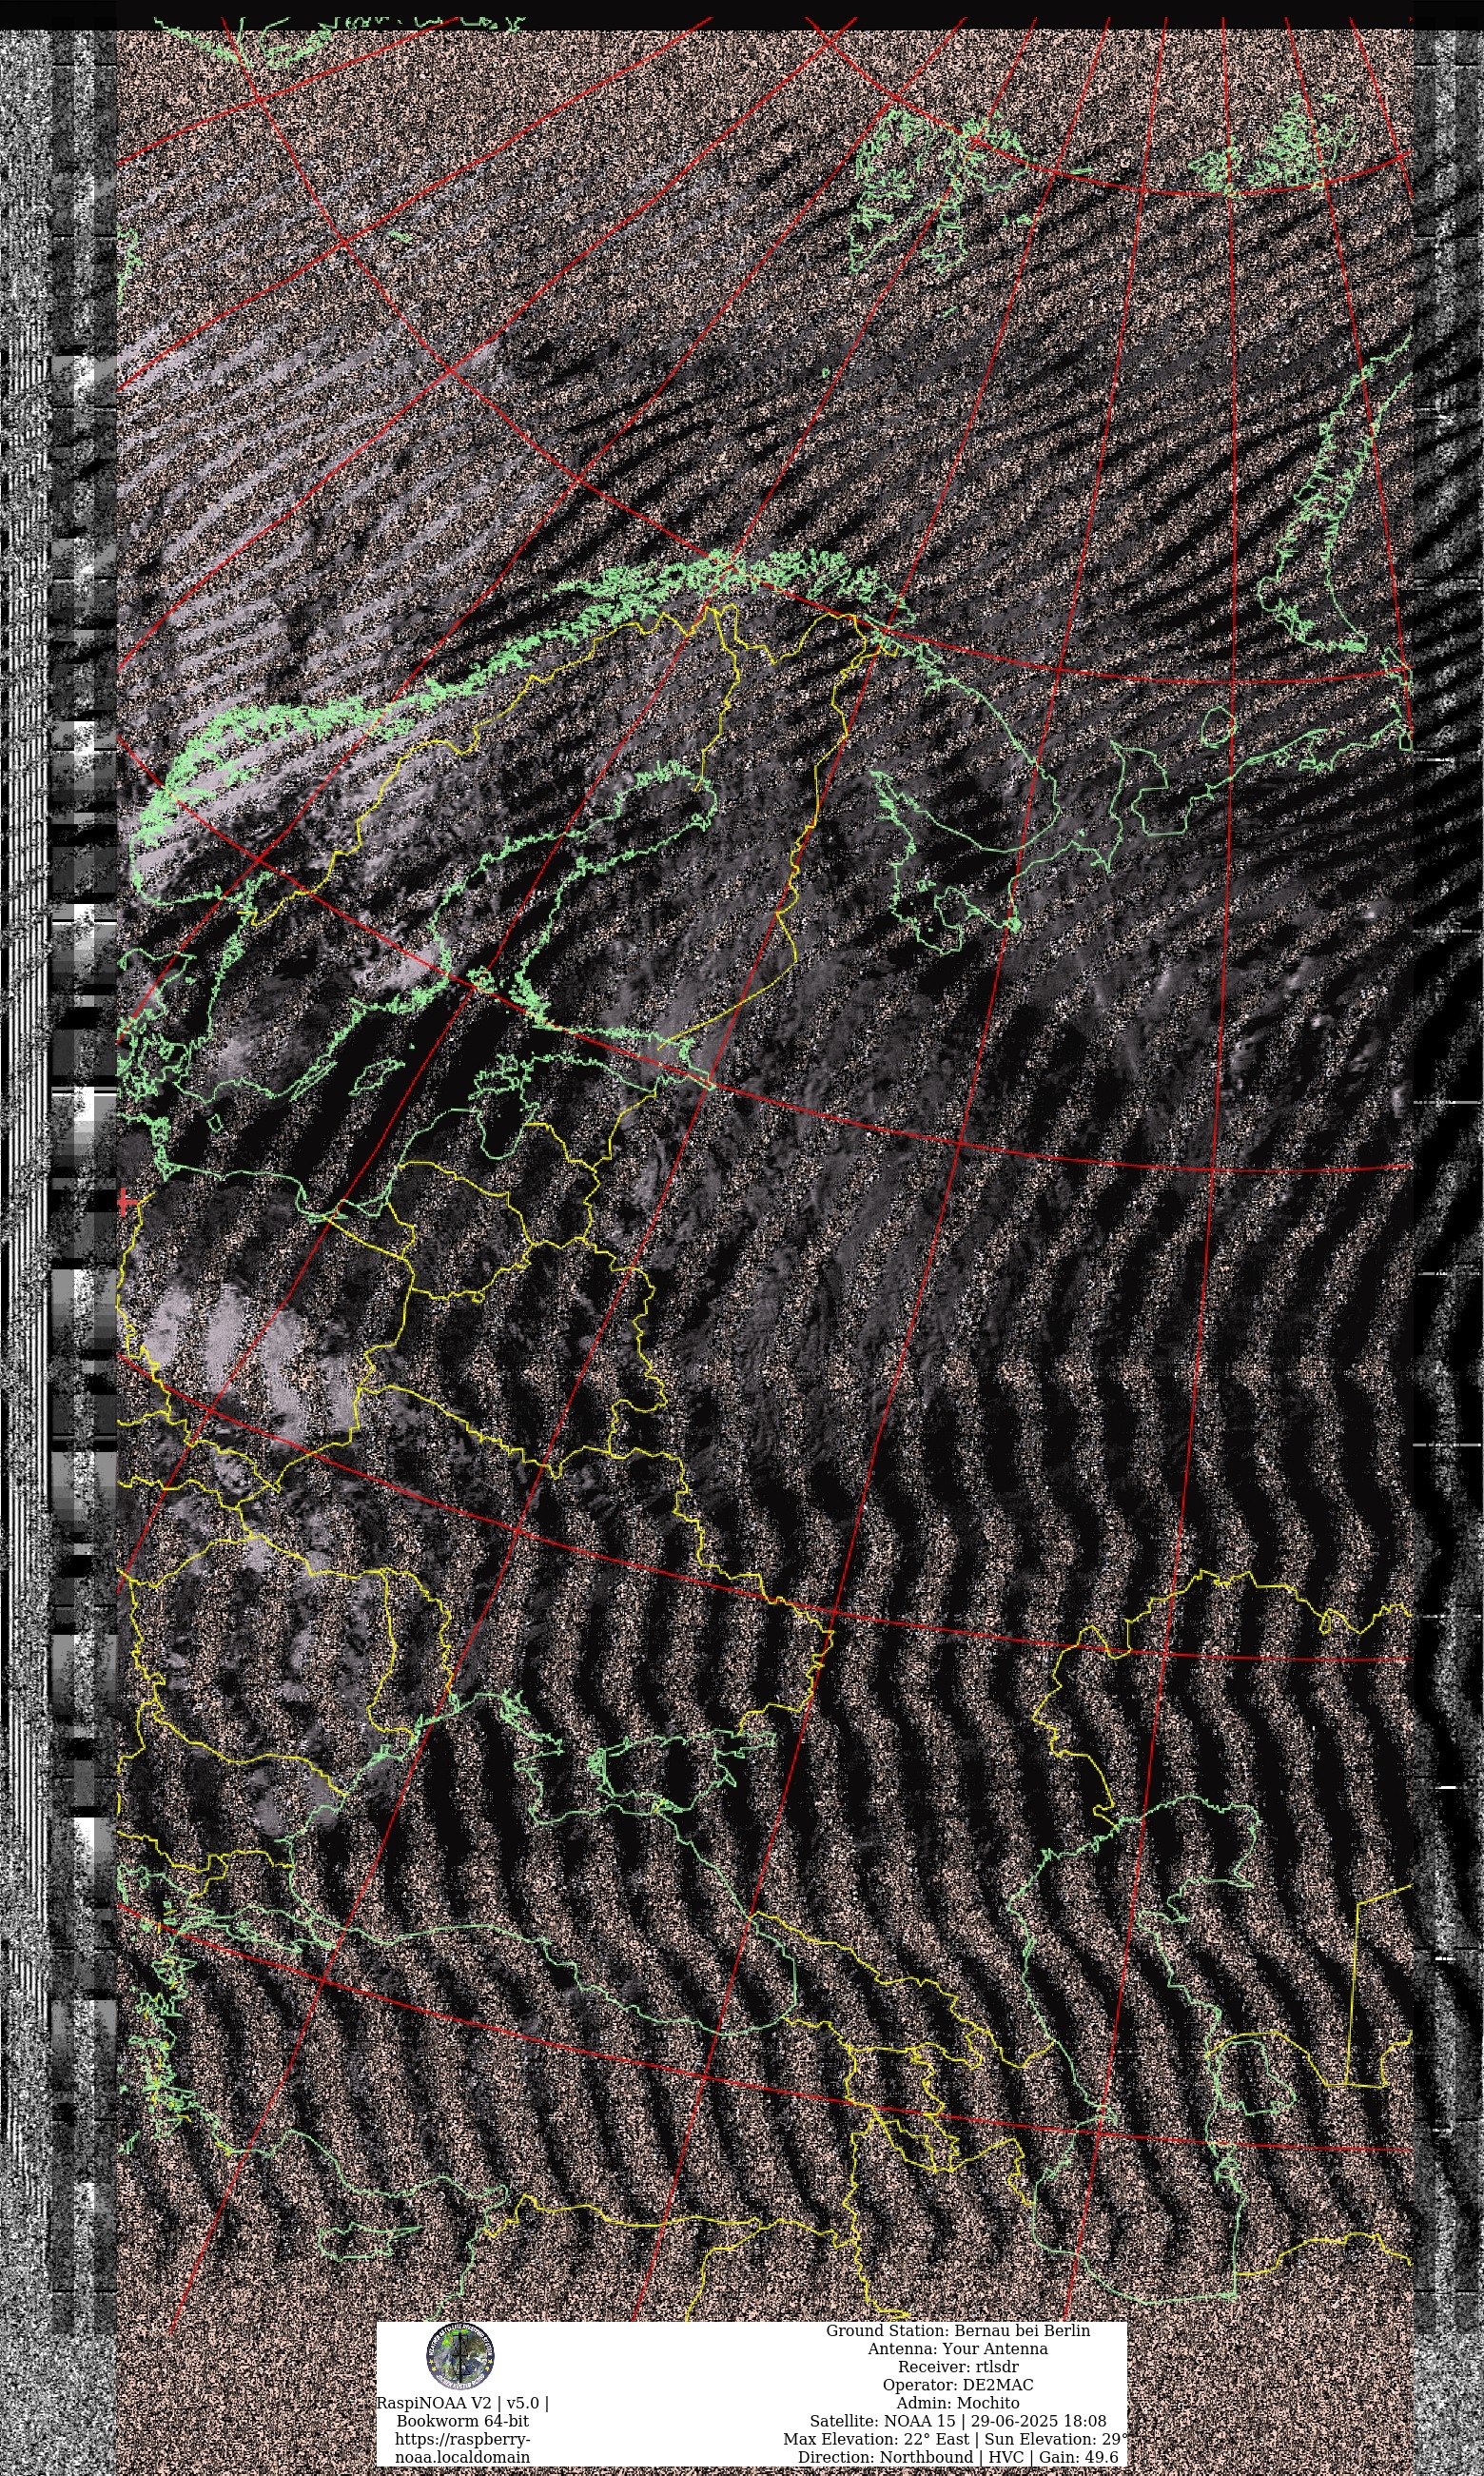
Task: Click the text "Antenna: Your Antenna"
Action: point(957,2348)
